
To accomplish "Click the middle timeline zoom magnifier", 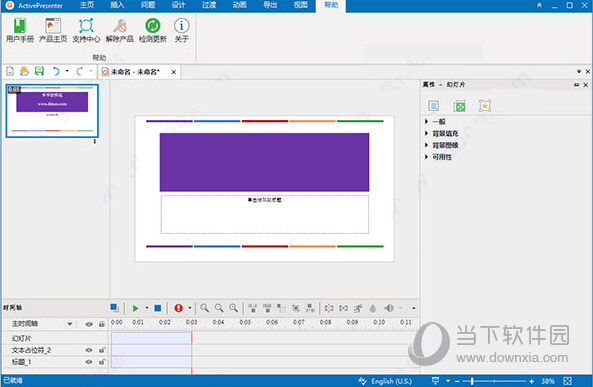I will point(219,308).
